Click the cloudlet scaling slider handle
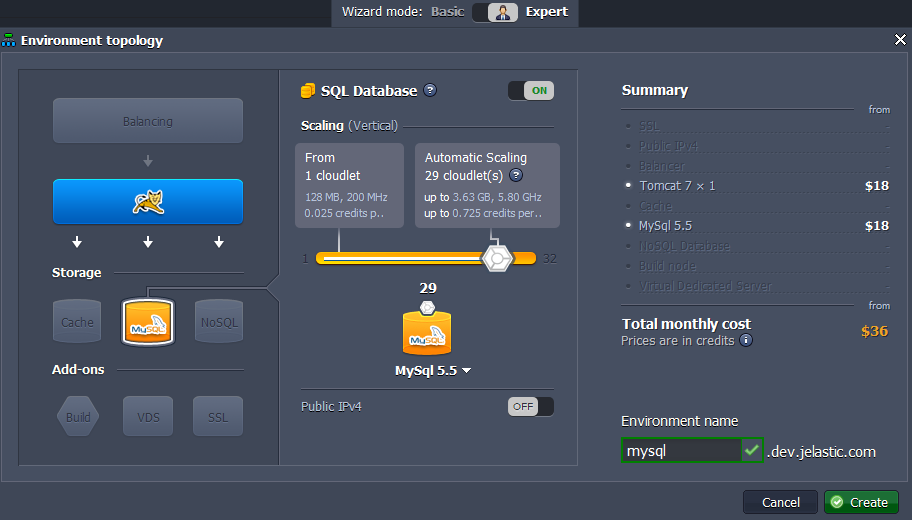Viewport: 912px width, 520px height. 496,258
